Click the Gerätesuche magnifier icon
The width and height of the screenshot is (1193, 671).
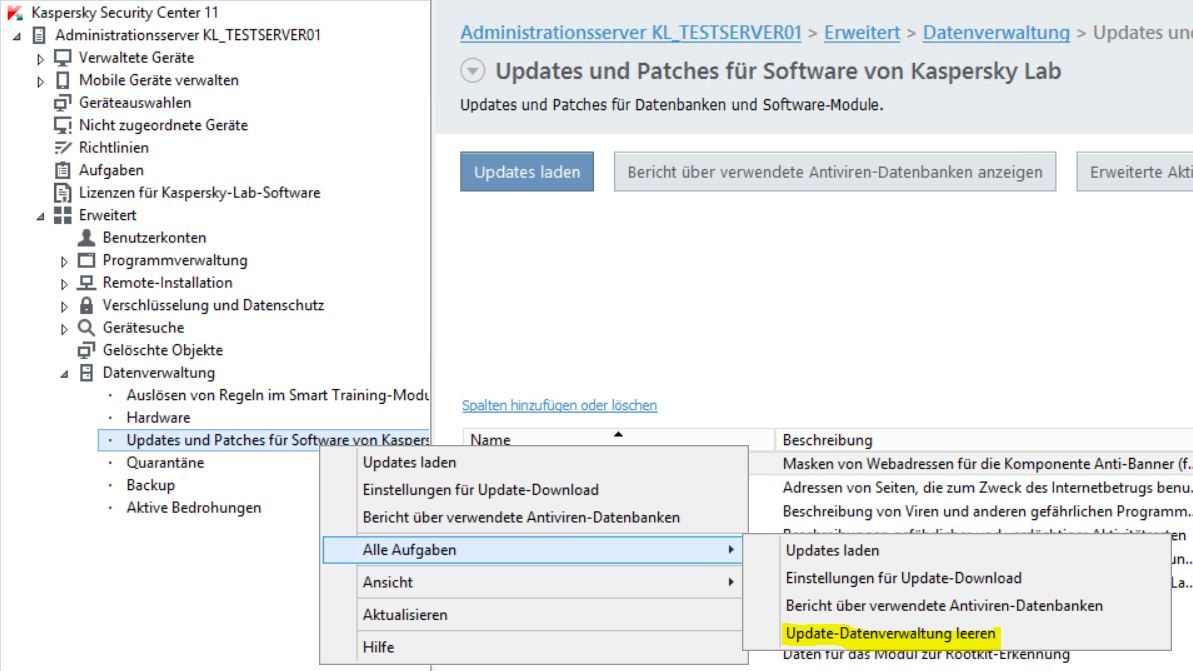(x=87, y=328)
